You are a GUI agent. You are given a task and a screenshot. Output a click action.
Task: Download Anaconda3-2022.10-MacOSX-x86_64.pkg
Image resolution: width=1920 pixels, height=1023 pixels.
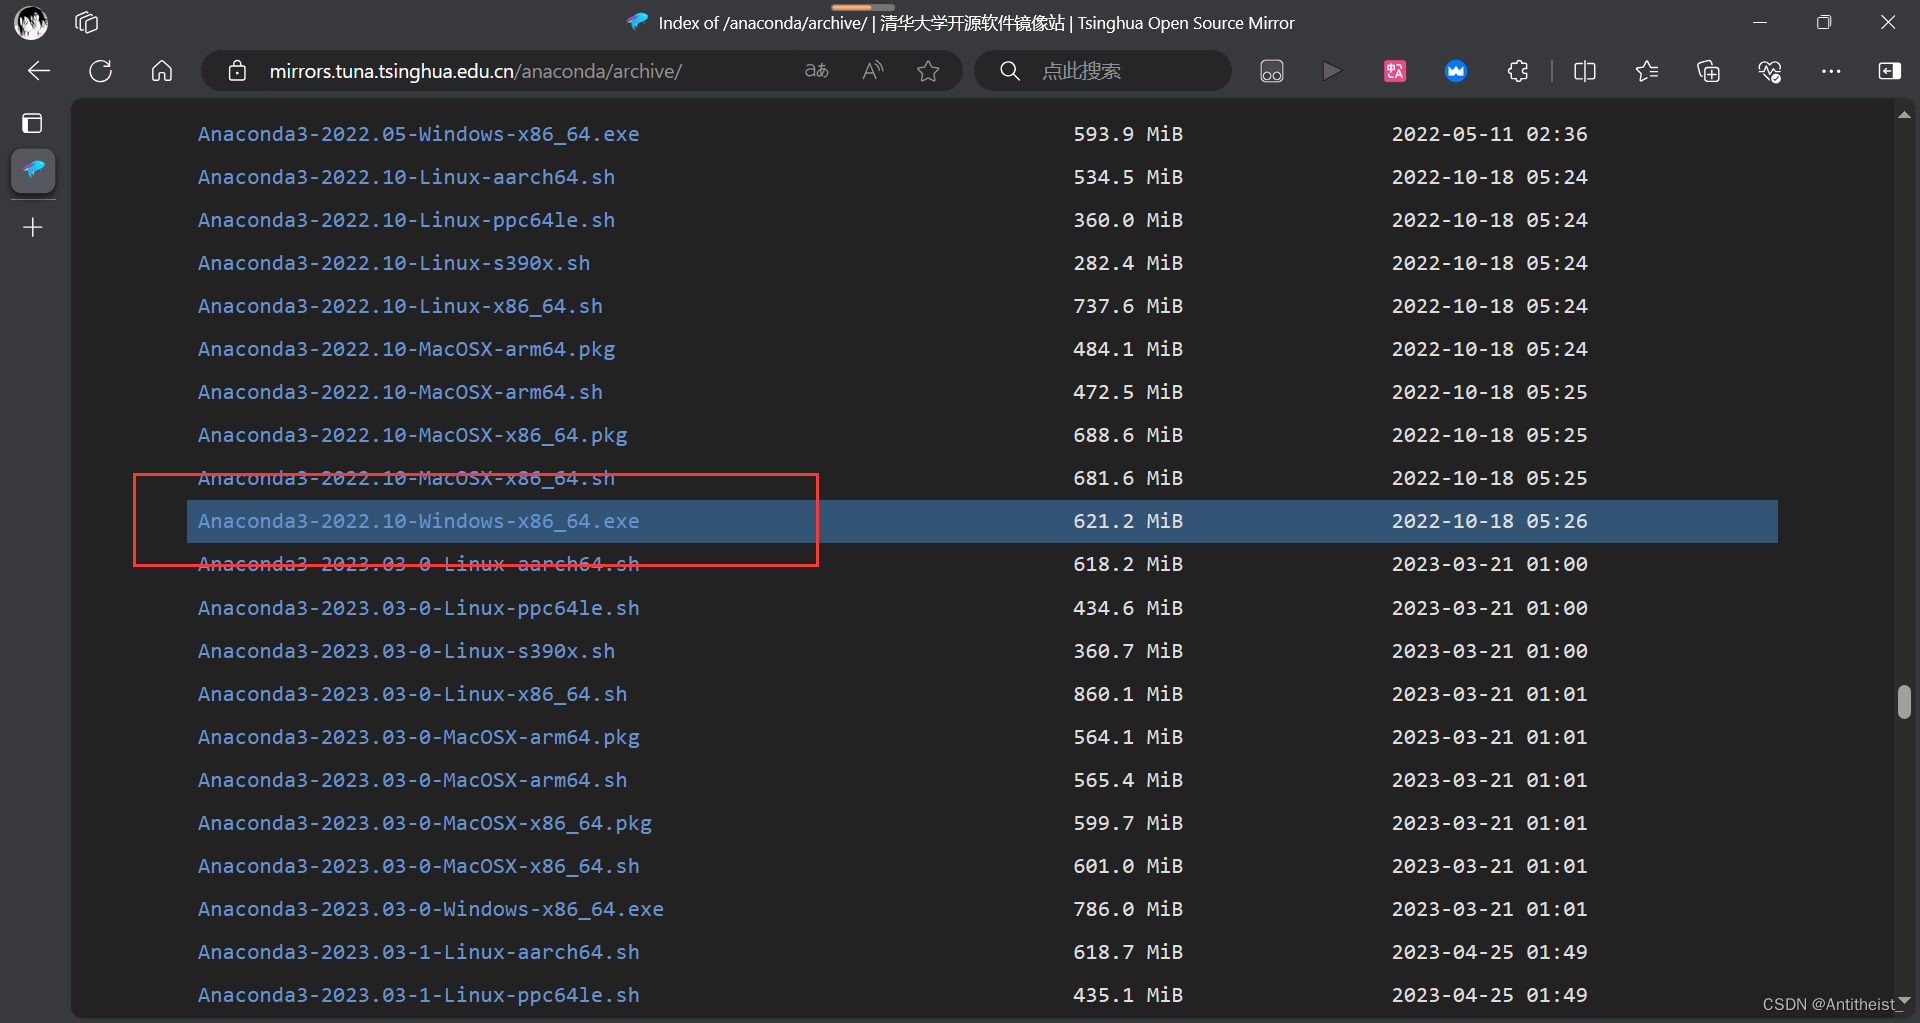coord(412,435)
